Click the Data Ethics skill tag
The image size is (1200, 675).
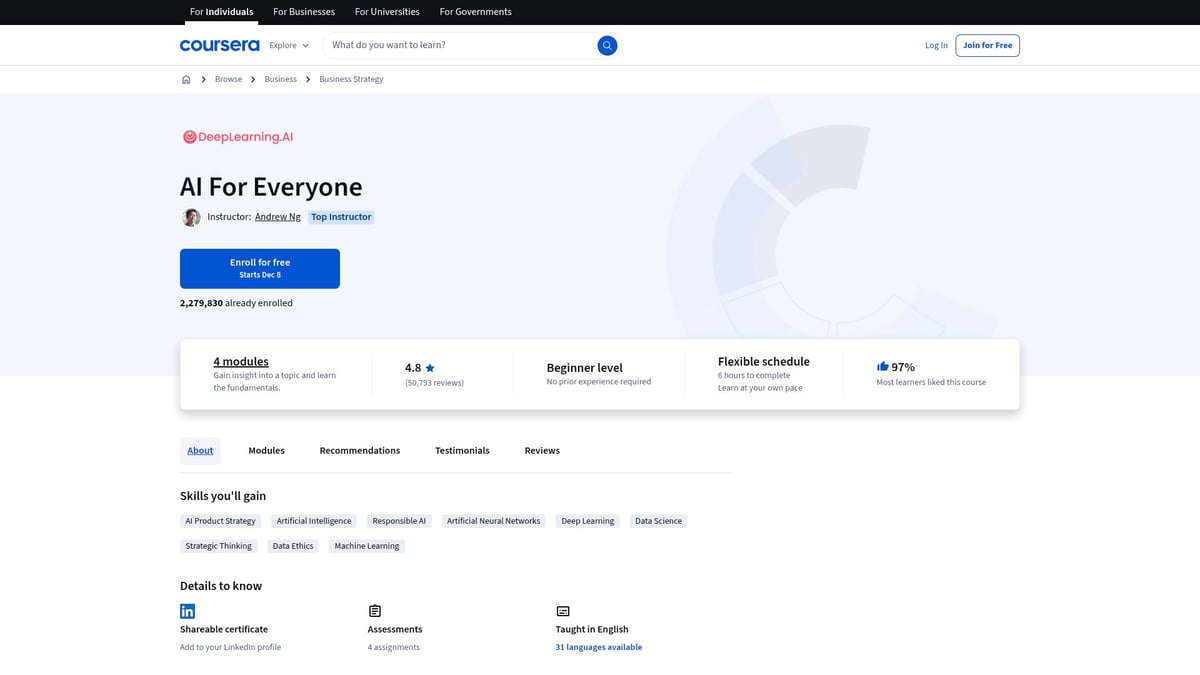293,546
